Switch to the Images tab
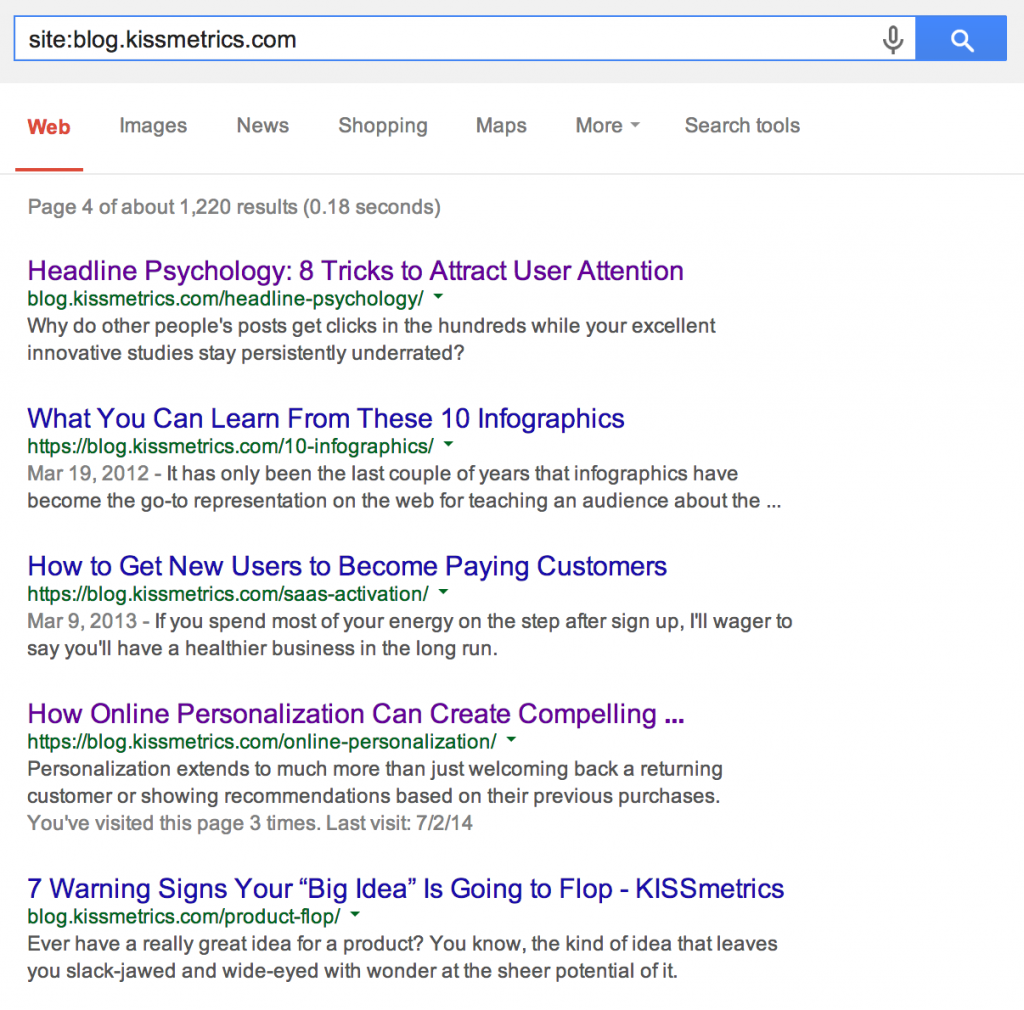This screenshot has height=1010, width=1024. pyautogui.click(x=153, y=125)
